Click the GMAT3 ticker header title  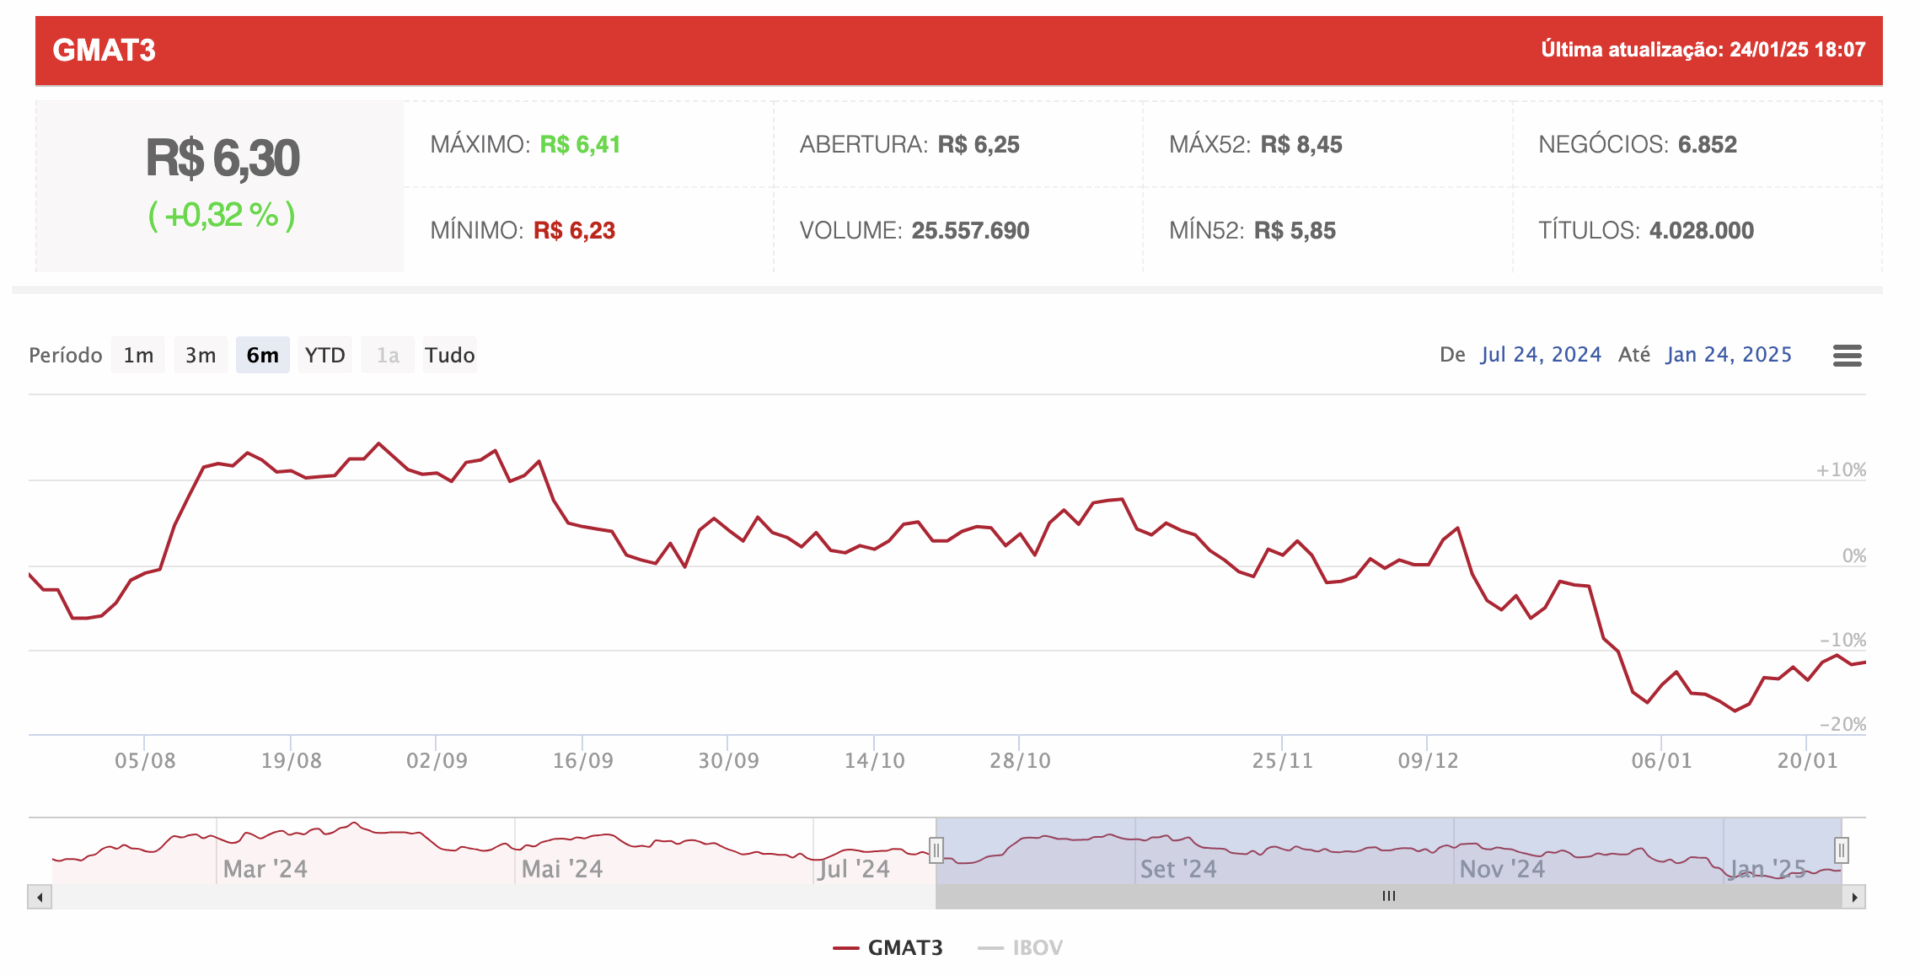click(x=104, y=50)
